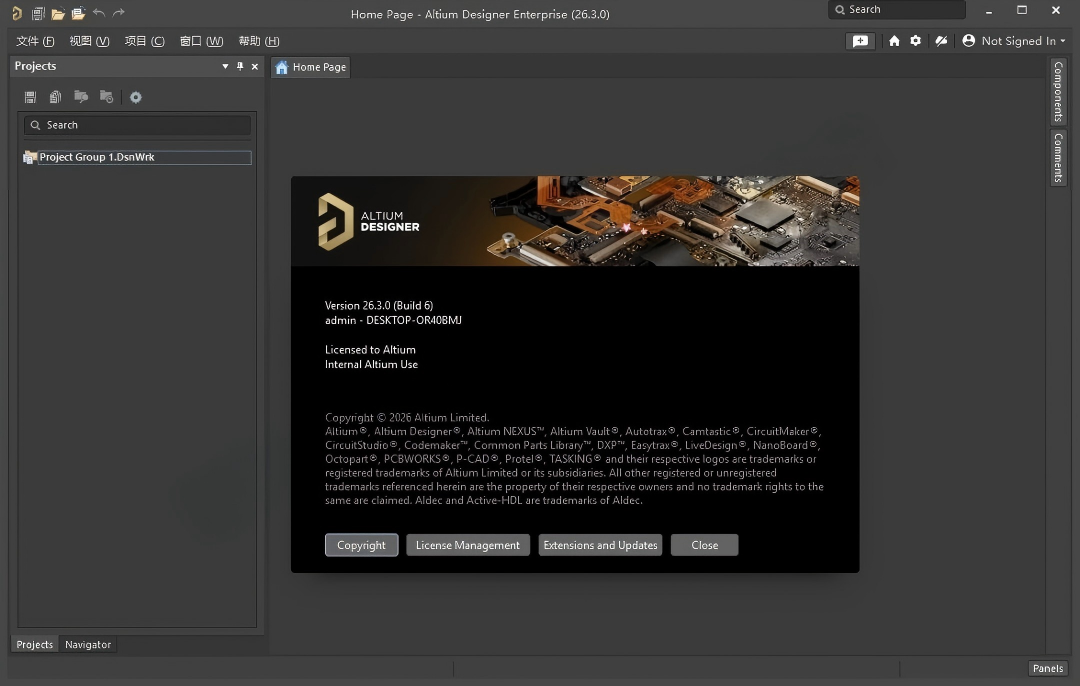Click Projects panel compile documents icon
The width and height of the screenshot is (1080, 686).
pos(55,97)
